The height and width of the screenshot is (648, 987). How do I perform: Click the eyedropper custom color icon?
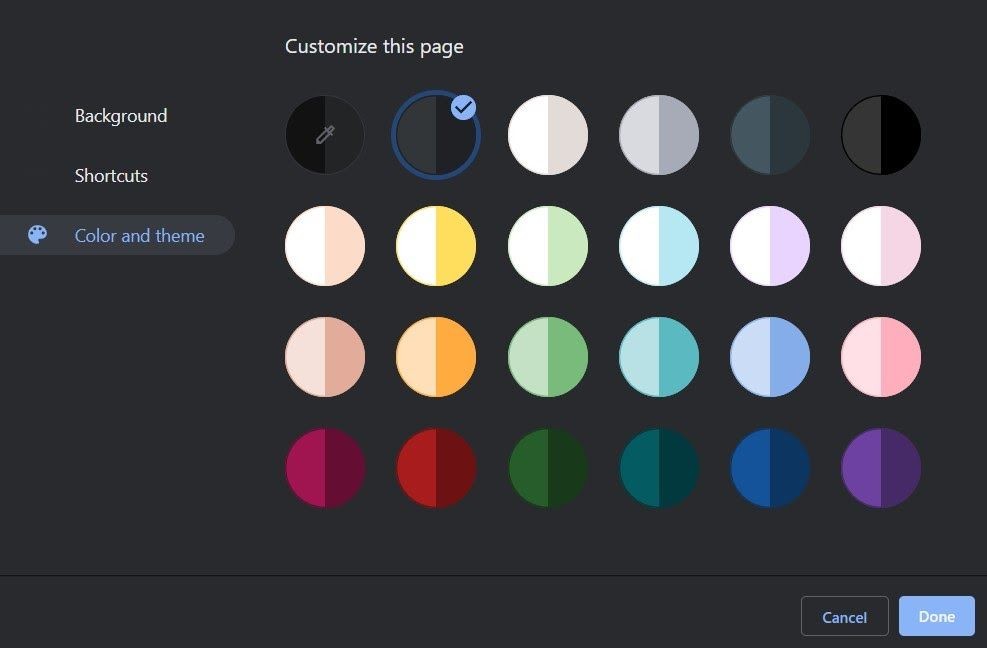point(325,135)
